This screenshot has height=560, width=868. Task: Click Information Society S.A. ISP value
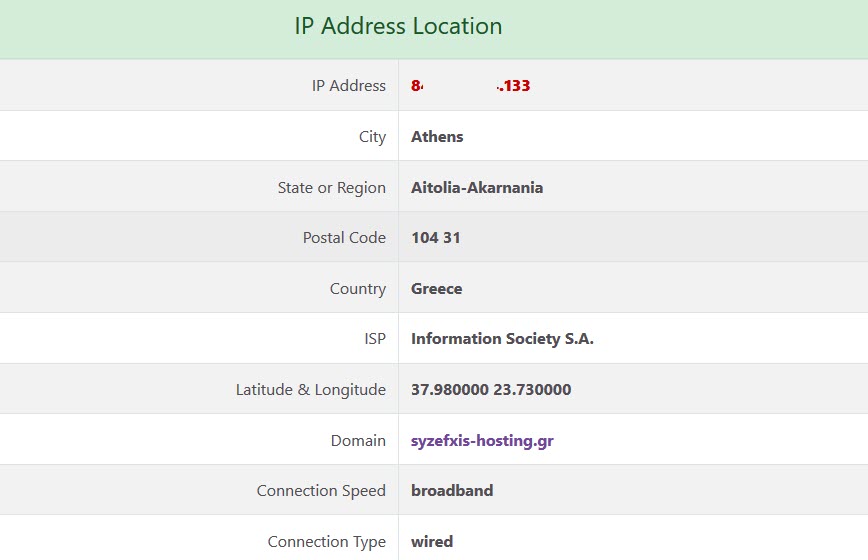[x=502, y=339]
